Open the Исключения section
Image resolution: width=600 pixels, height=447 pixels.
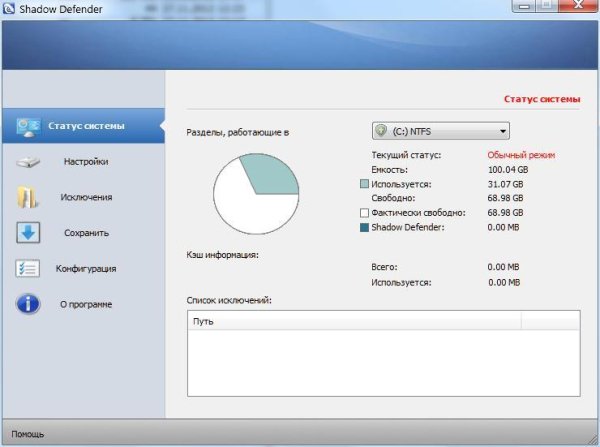(86, 197)
